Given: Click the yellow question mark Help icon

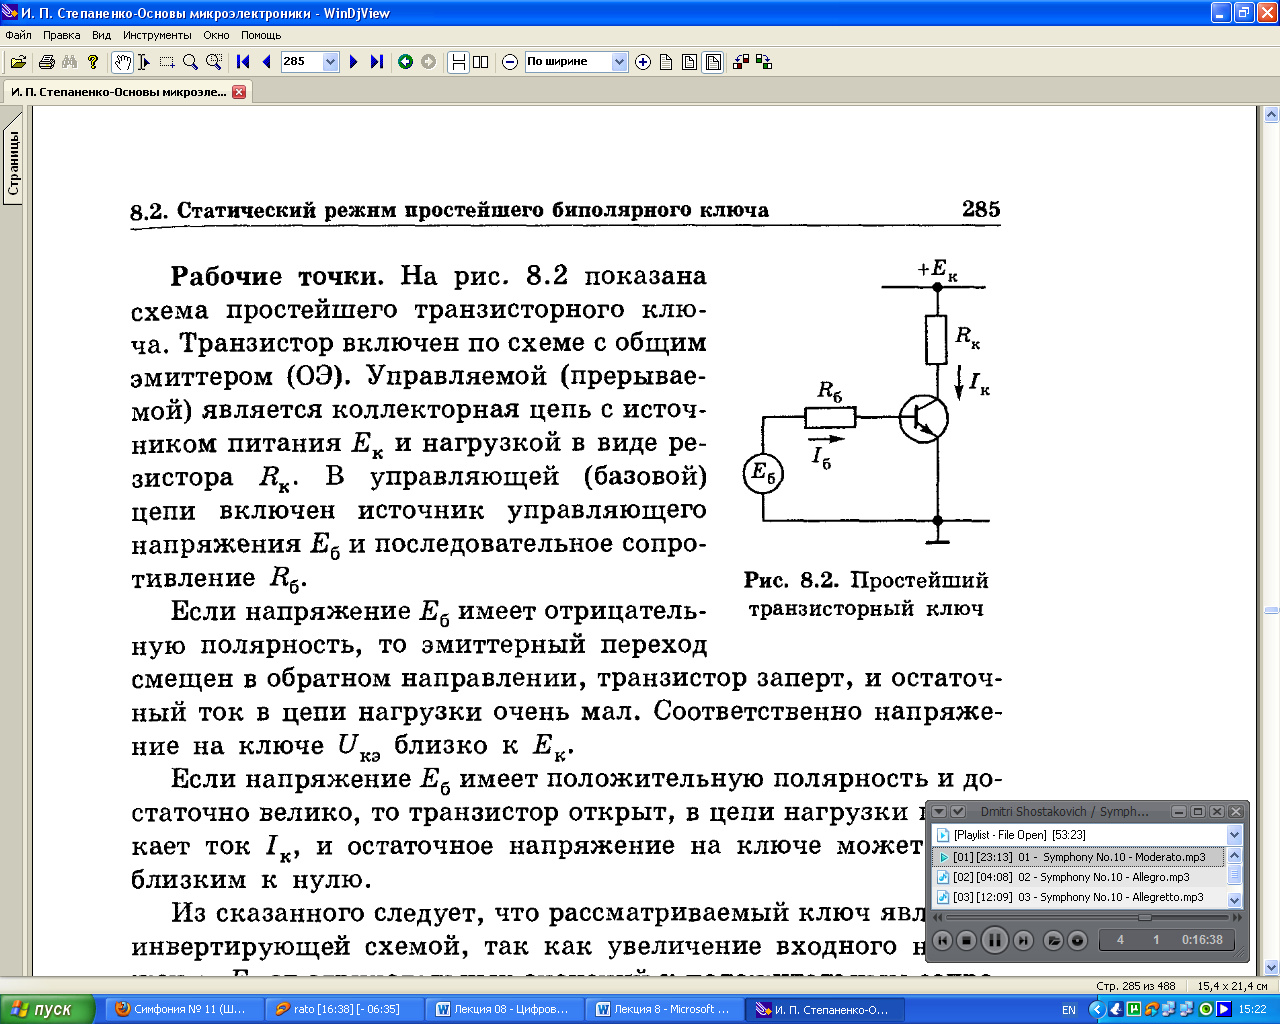Looking at the screenshot, I should [x=93, y=62].
